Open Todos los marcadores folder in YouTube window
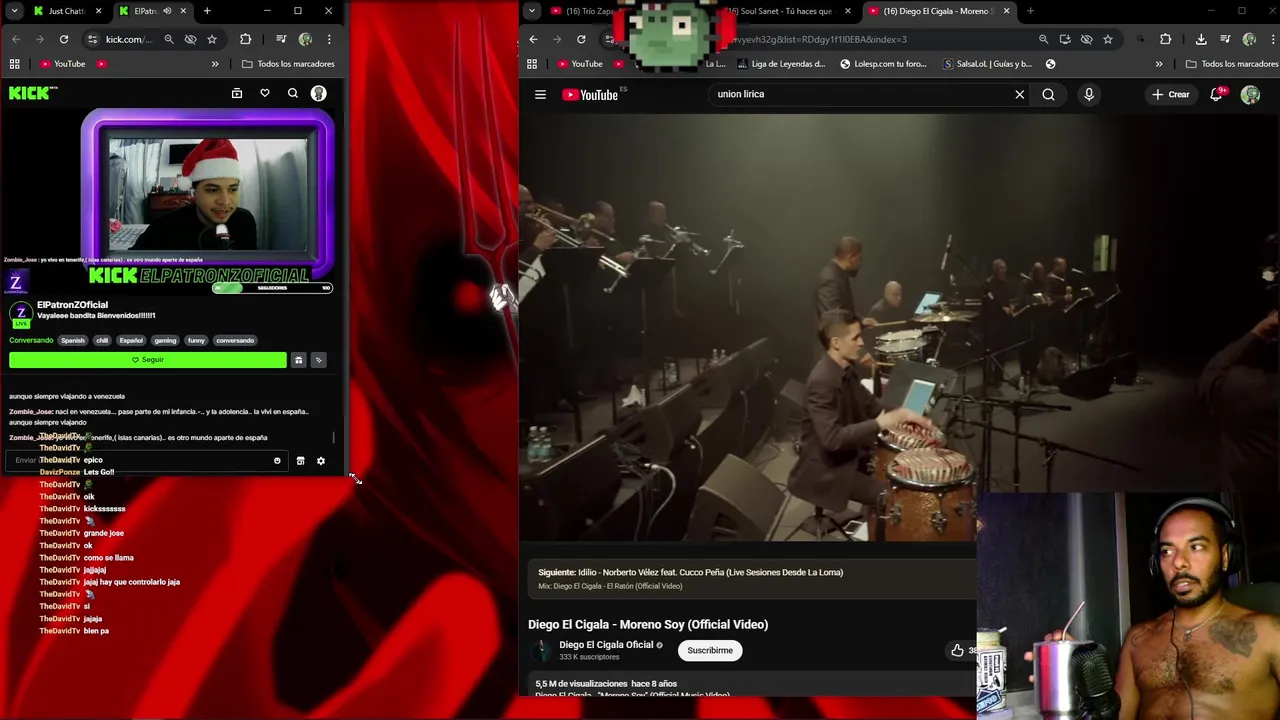 click(1232, 64)
